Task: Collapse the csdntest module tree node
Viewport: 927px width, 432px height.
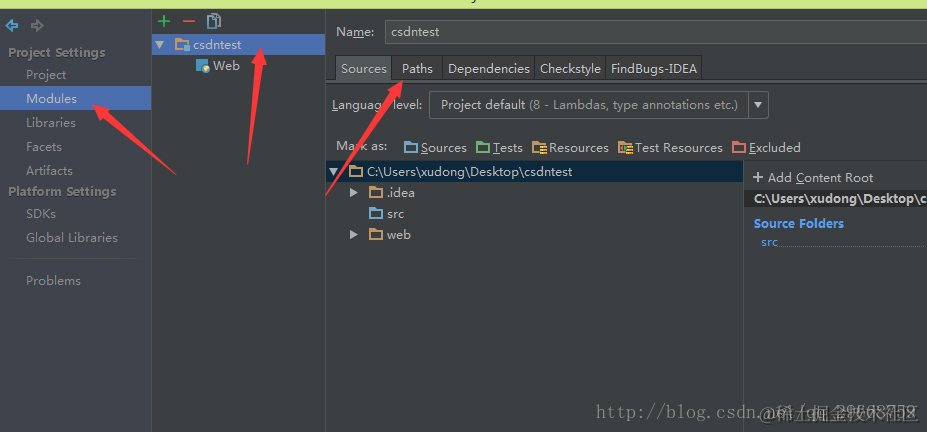Action: [160, 44]
